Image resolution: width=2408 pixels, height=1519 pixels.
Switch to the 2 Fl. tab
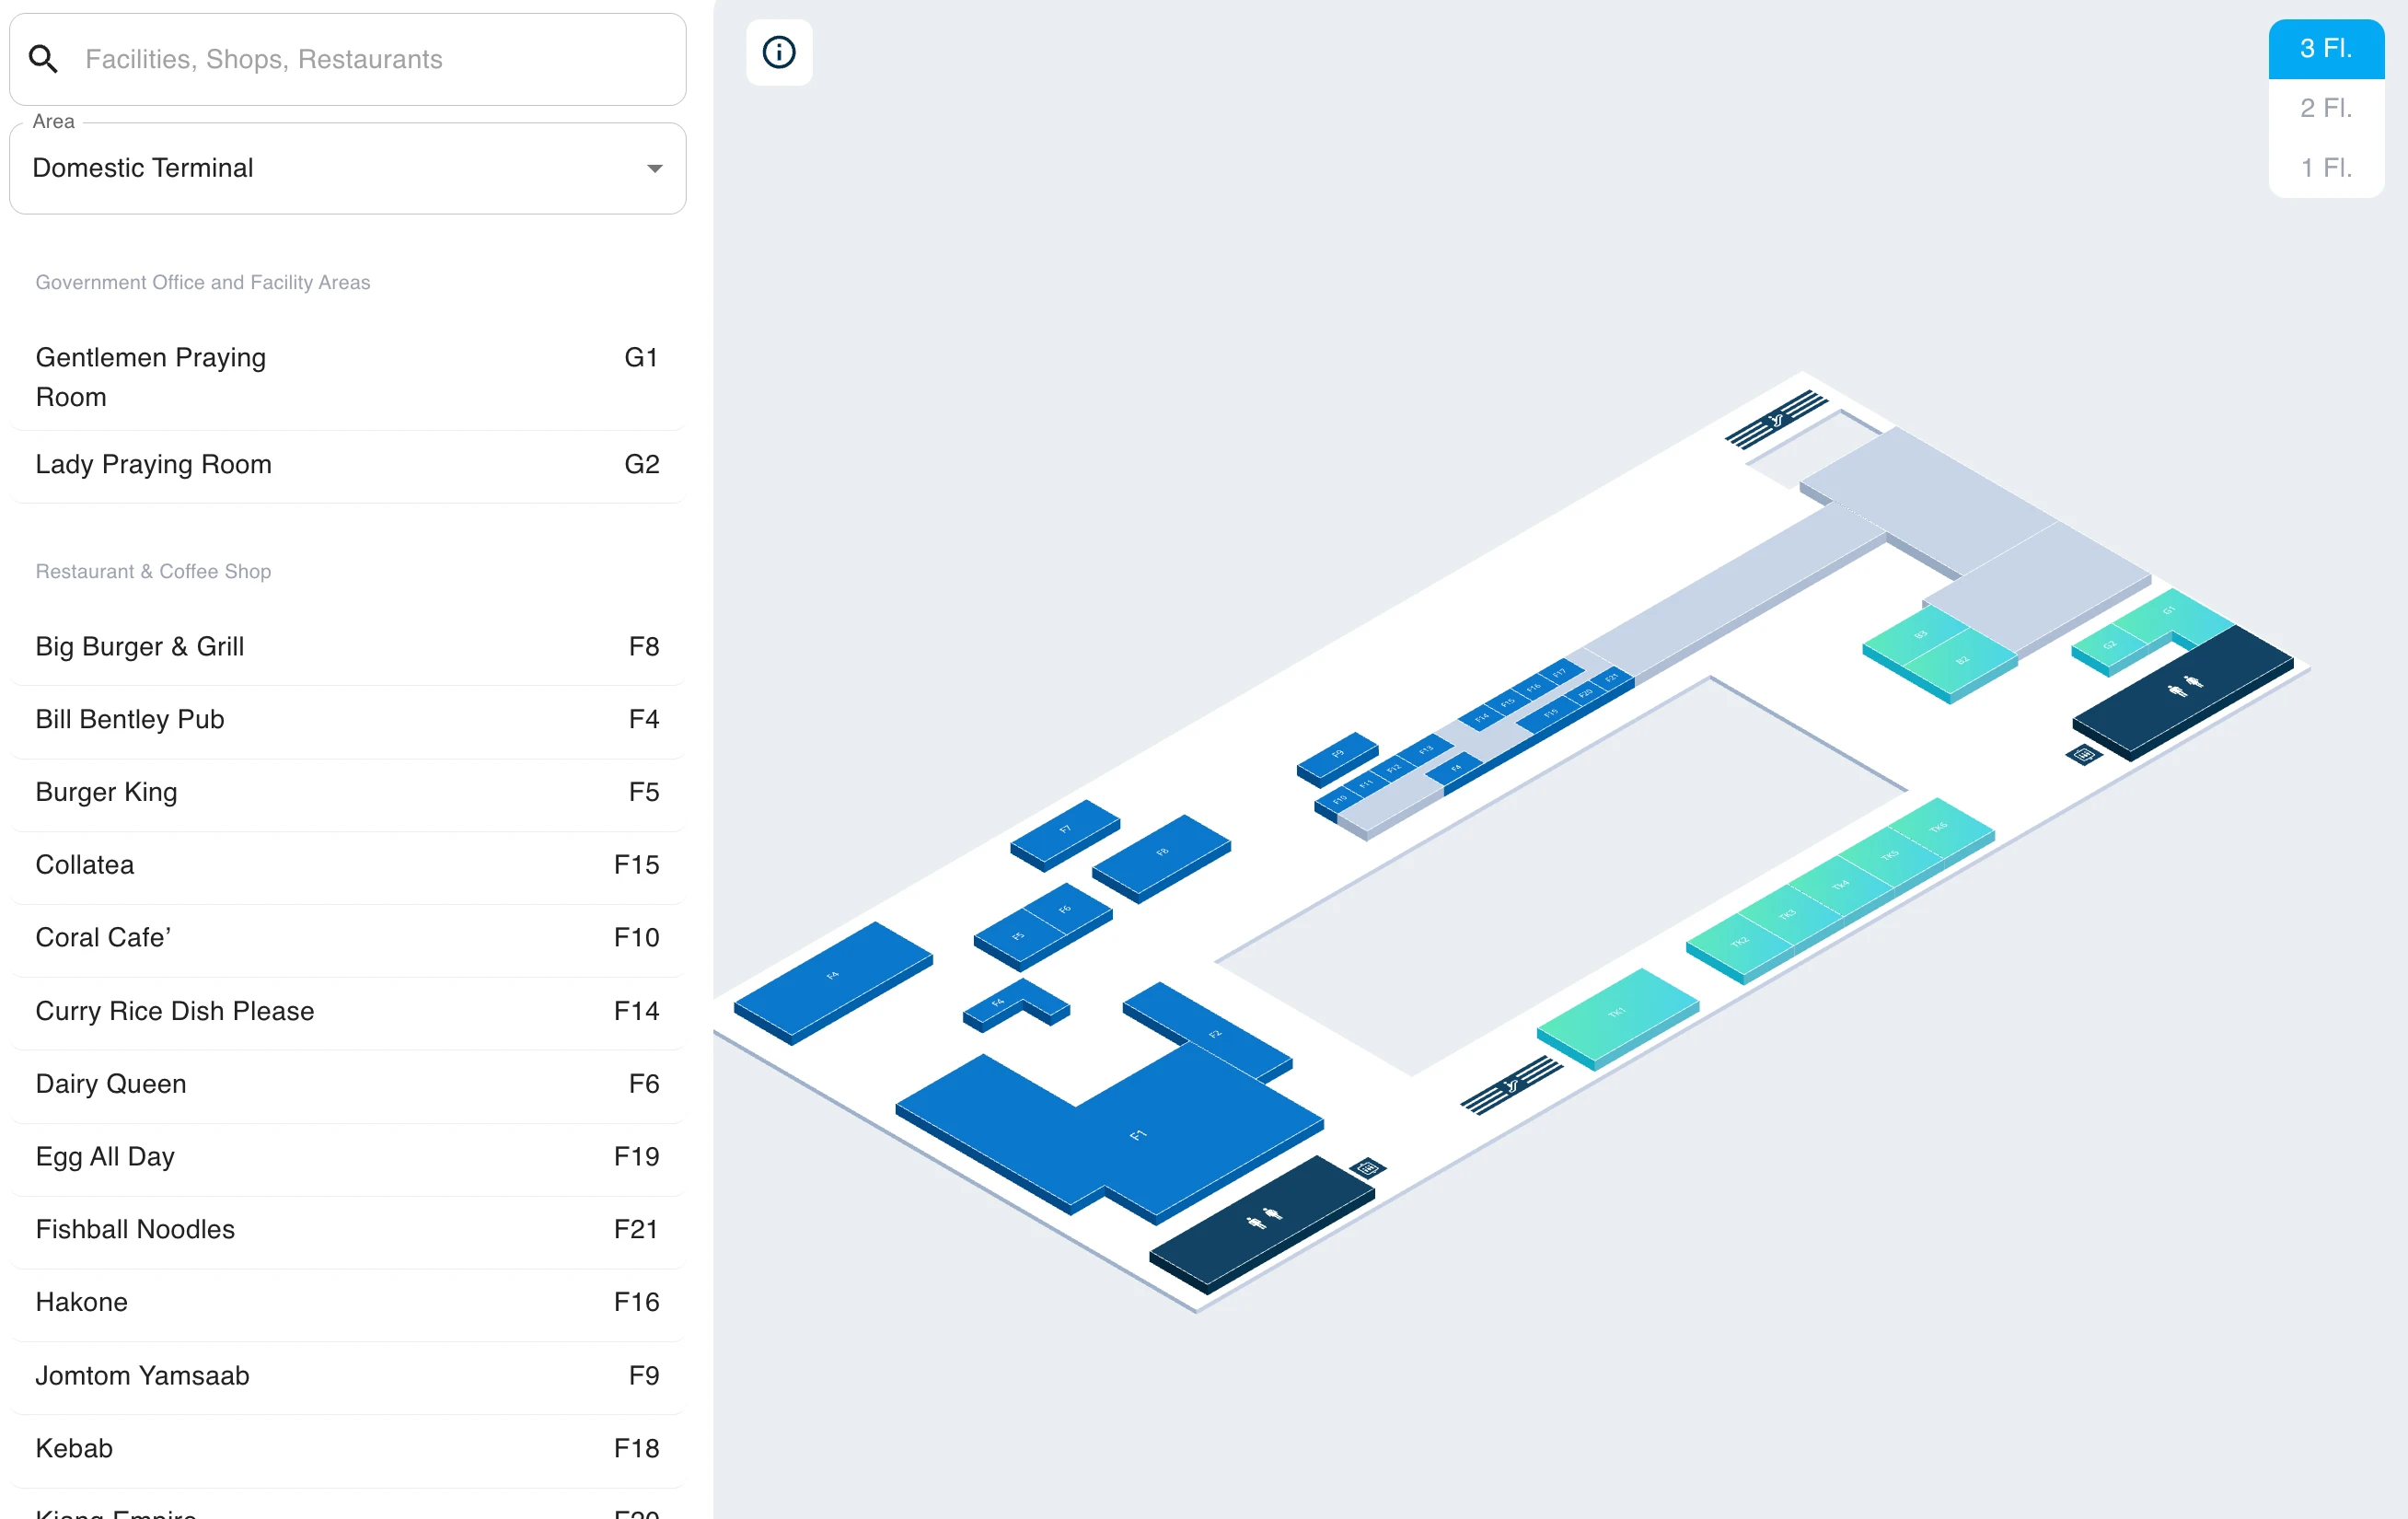coord(2325,108)
